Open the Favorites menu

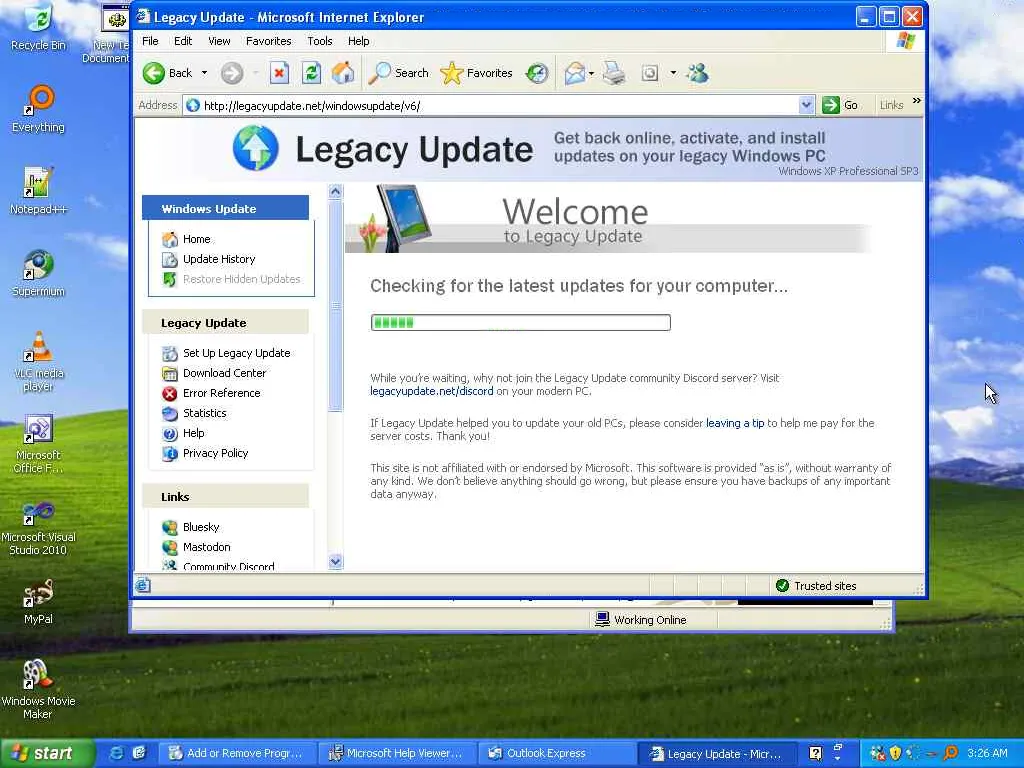tap(268, 41)
